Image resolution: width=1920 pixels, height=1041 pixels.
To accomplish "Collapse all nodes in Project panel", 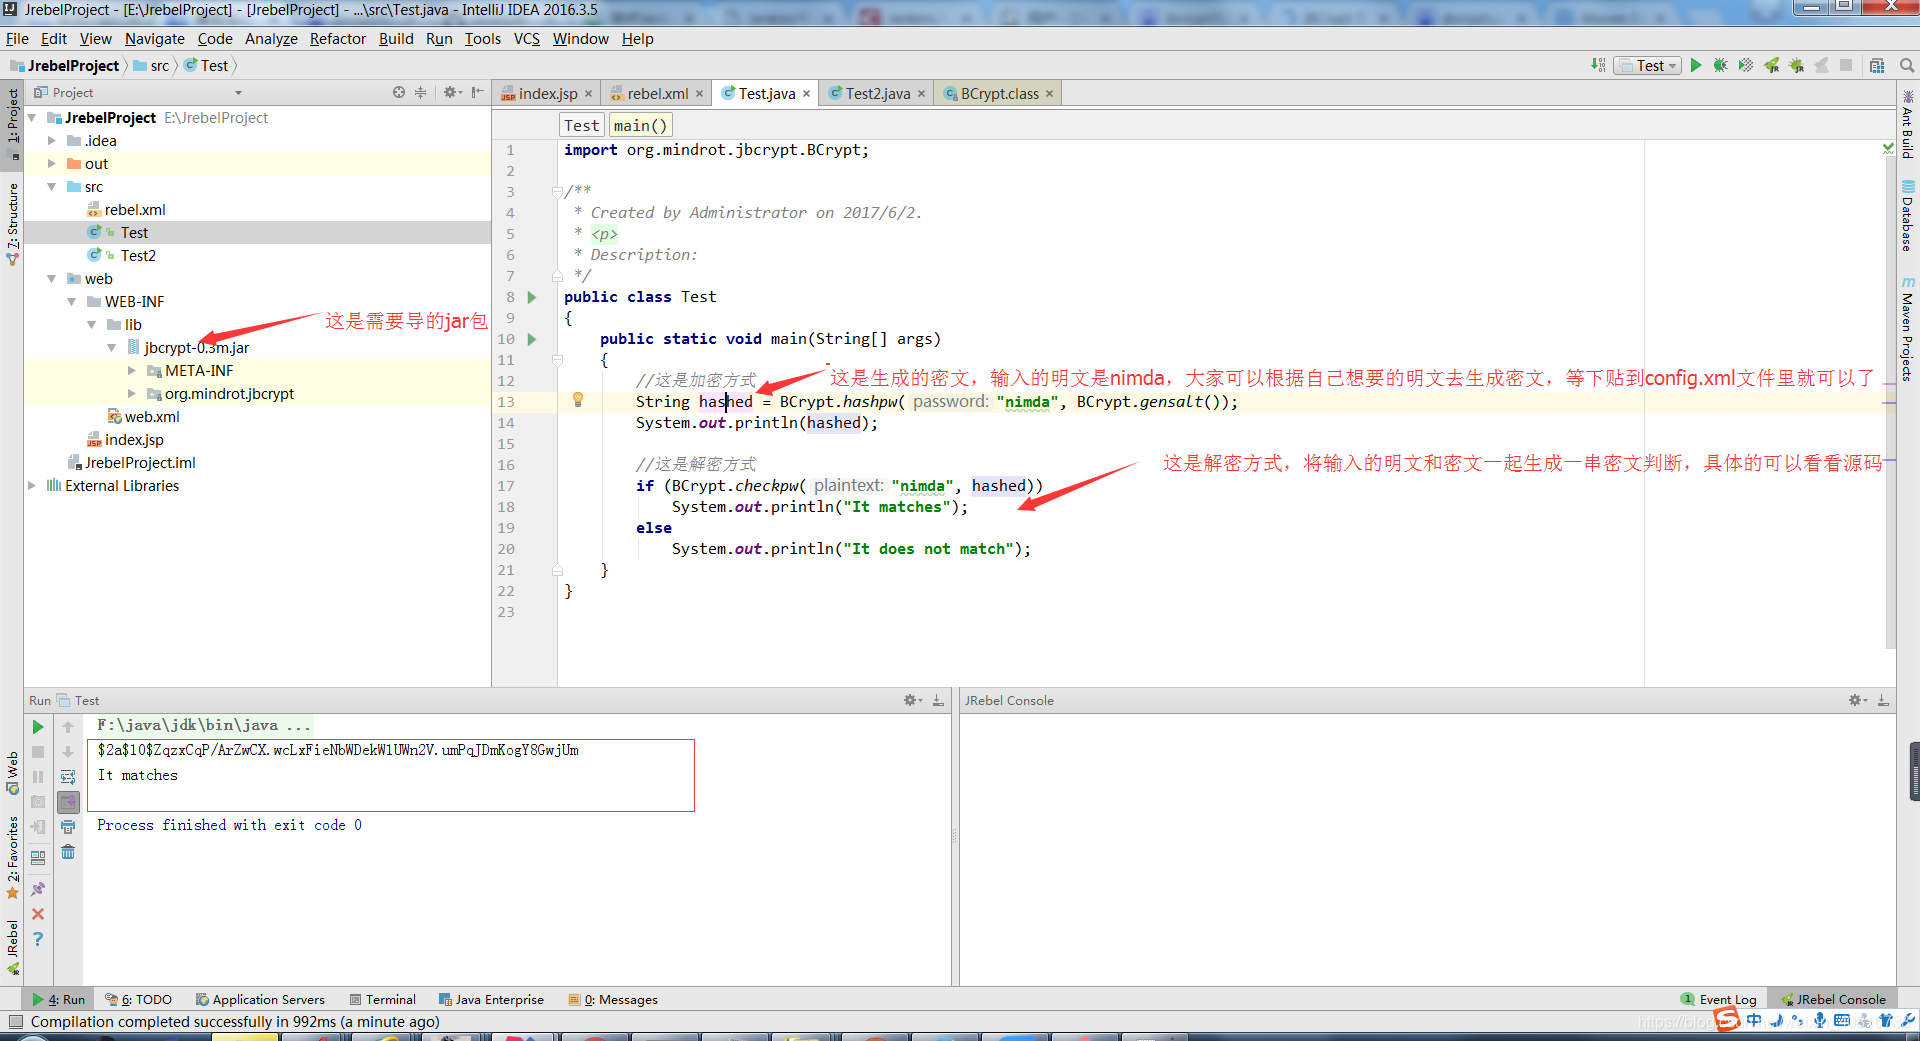I will pos(421,92).
